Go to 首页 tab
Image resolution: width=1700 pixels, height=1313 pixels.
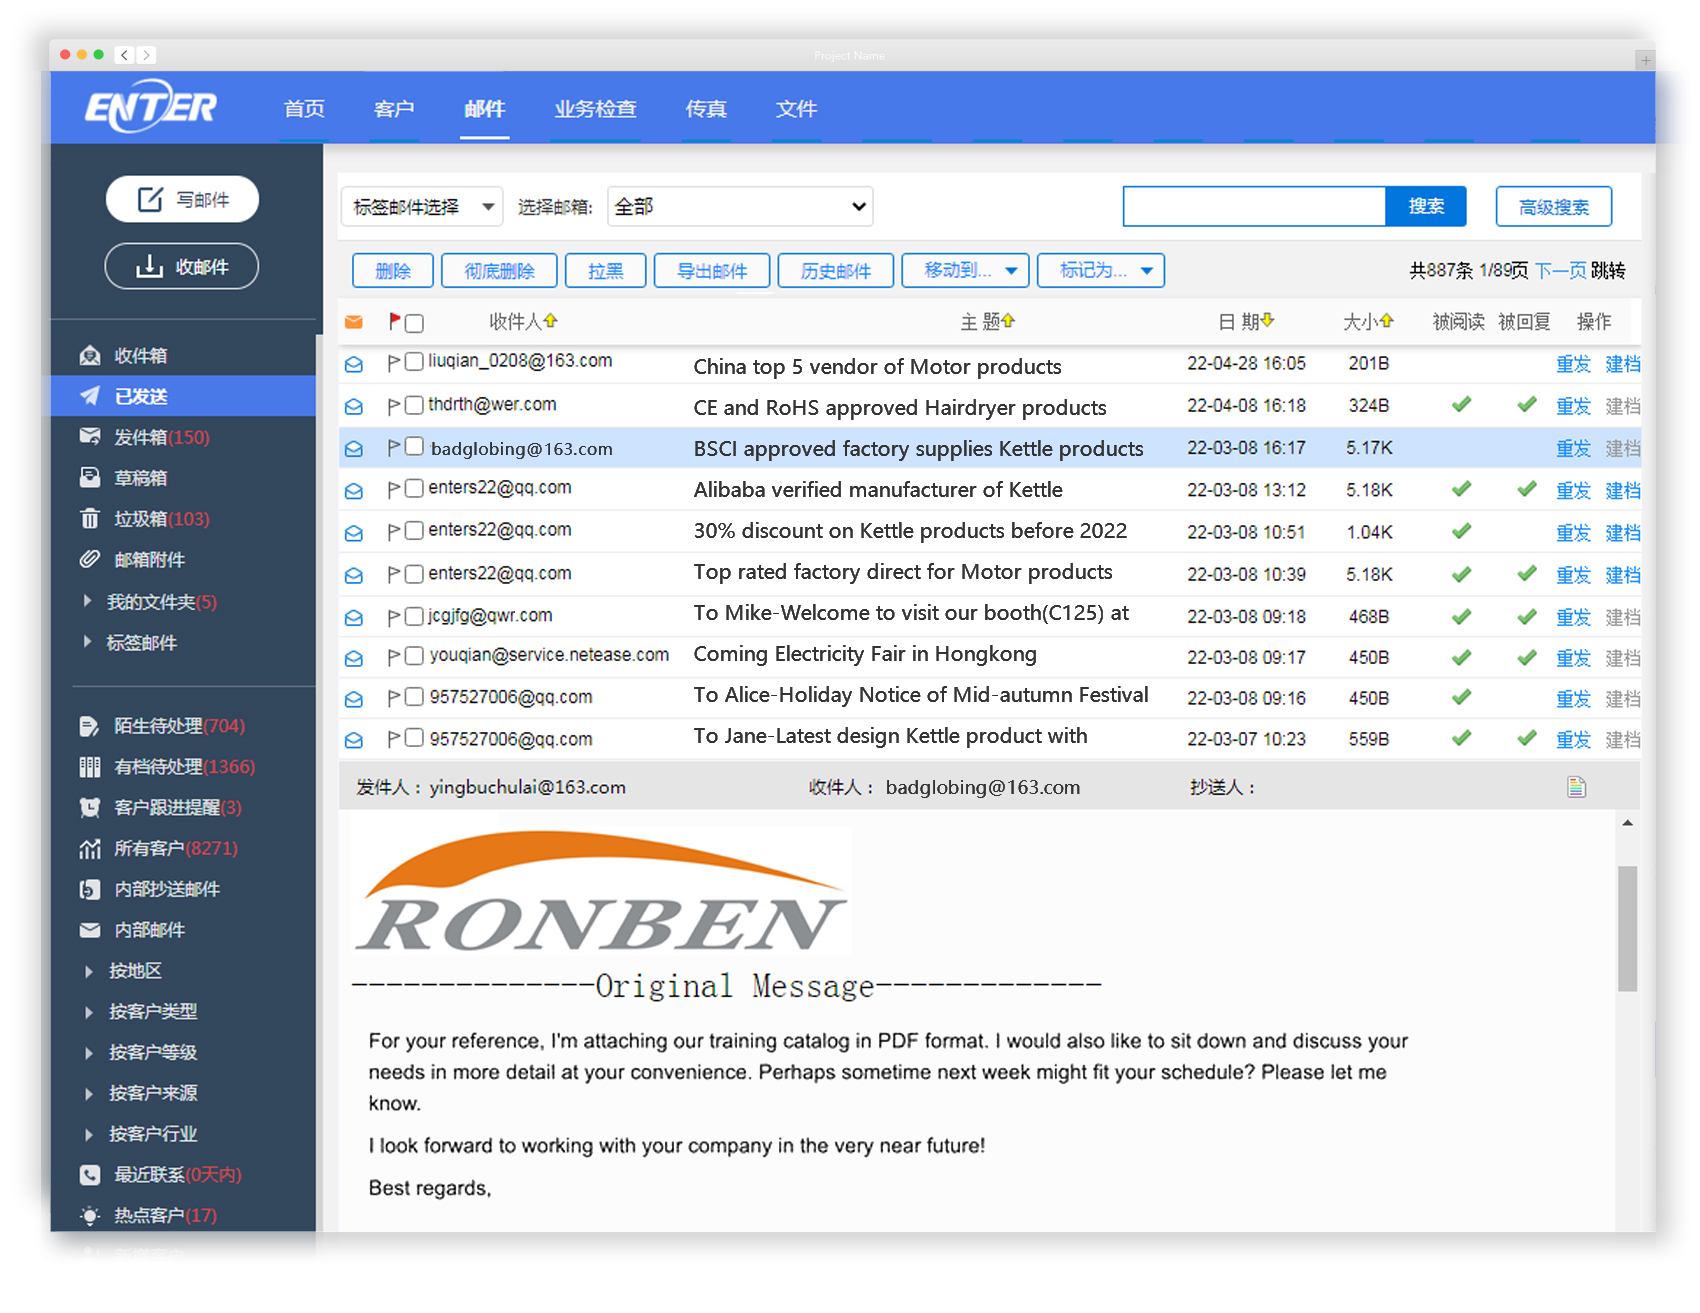[304, 108]
